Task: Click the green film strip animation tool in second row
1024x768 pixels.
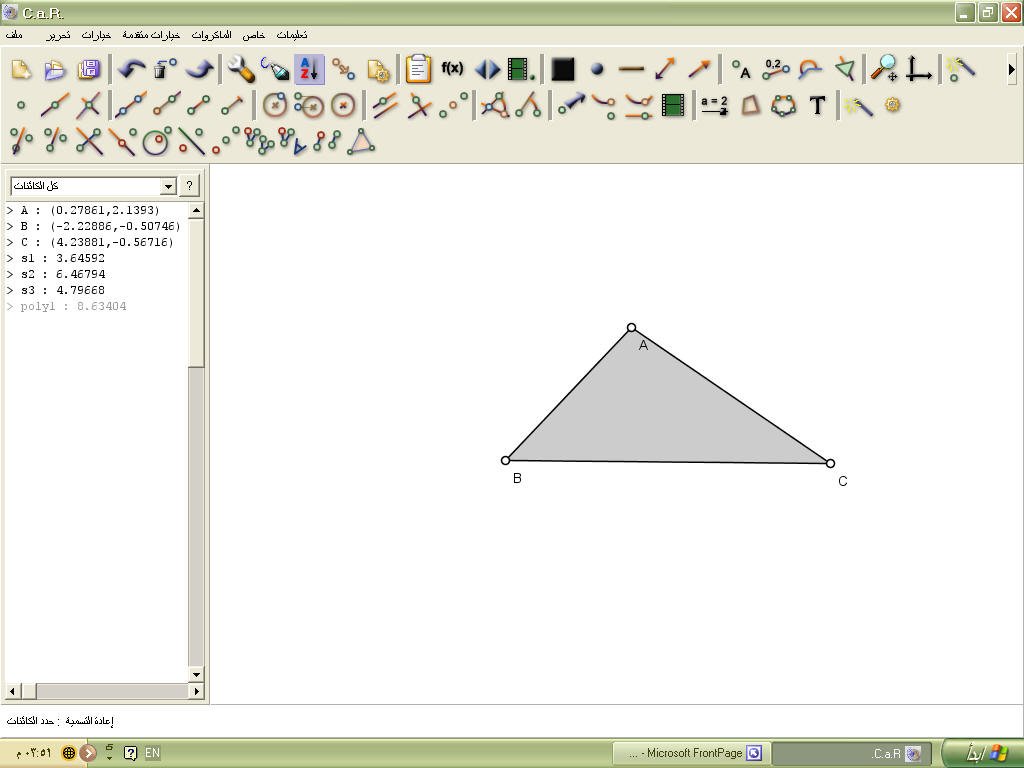Action: [x=673, y=105]
